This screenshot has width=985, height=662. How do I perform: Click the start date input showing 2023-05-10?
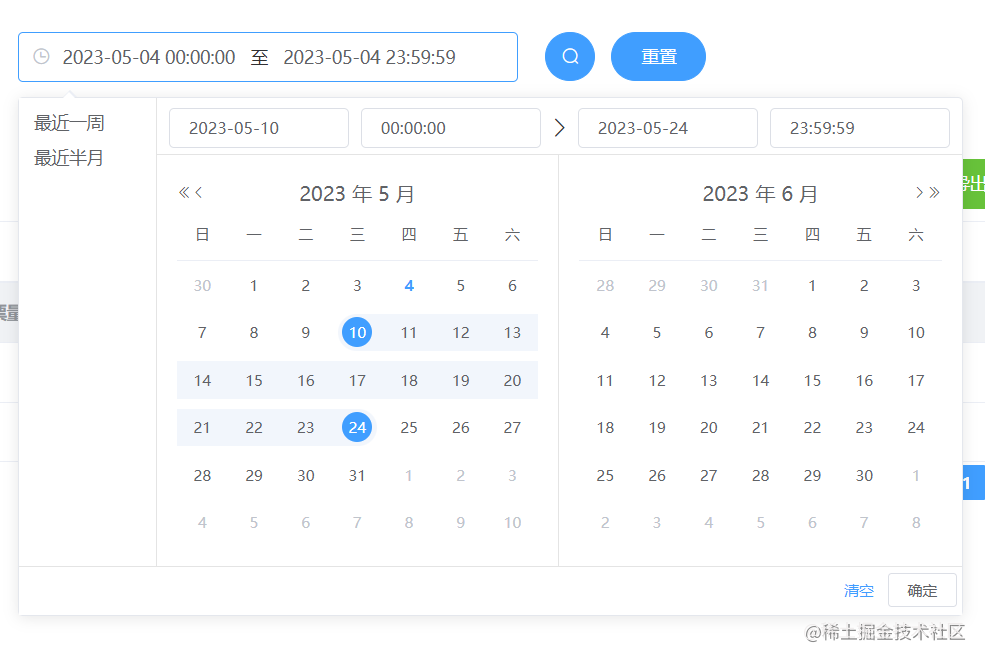[258, 128]
